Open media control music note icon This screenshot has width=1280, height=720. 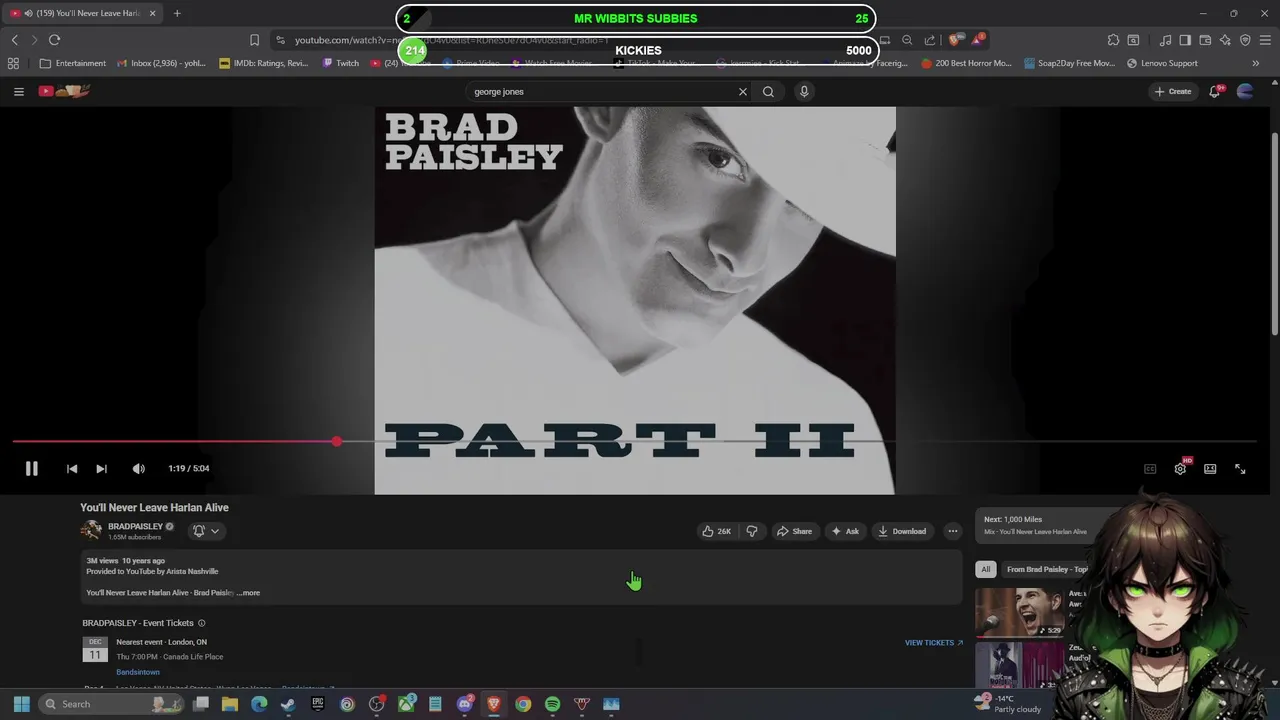pos(1165,40)
